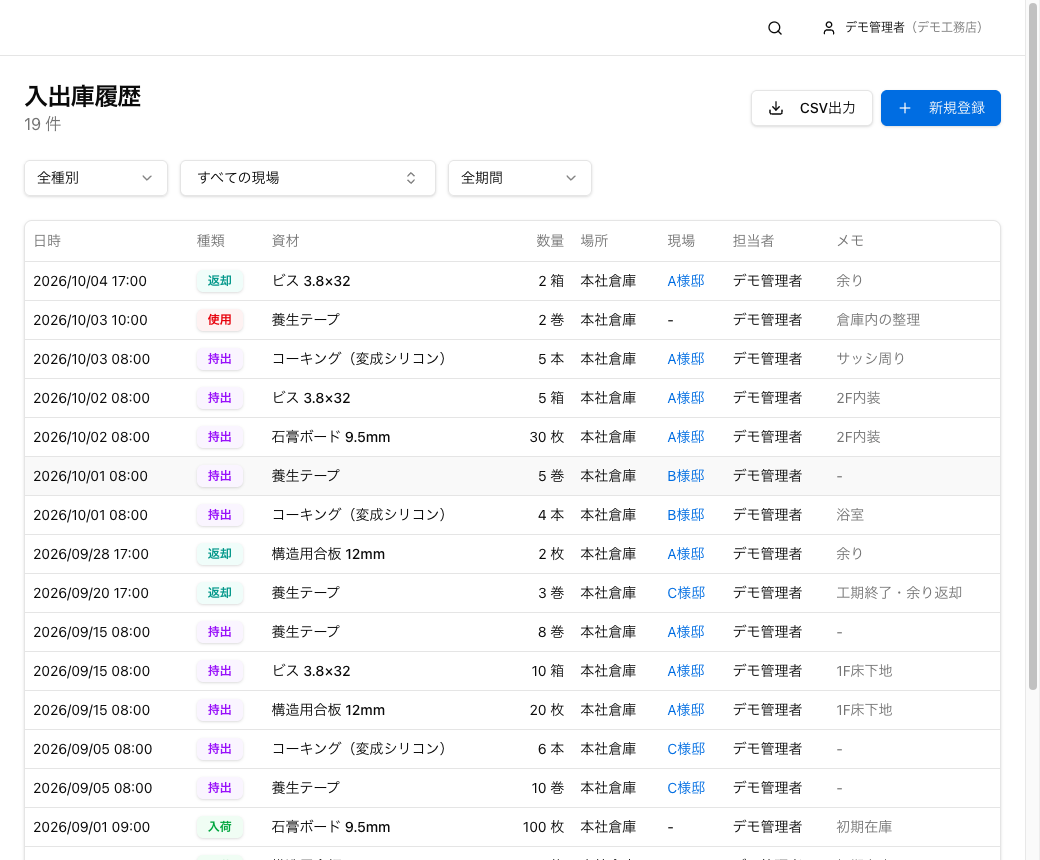Click the 場所 column header
The image size is (1040, 860).
click(594, 241)
